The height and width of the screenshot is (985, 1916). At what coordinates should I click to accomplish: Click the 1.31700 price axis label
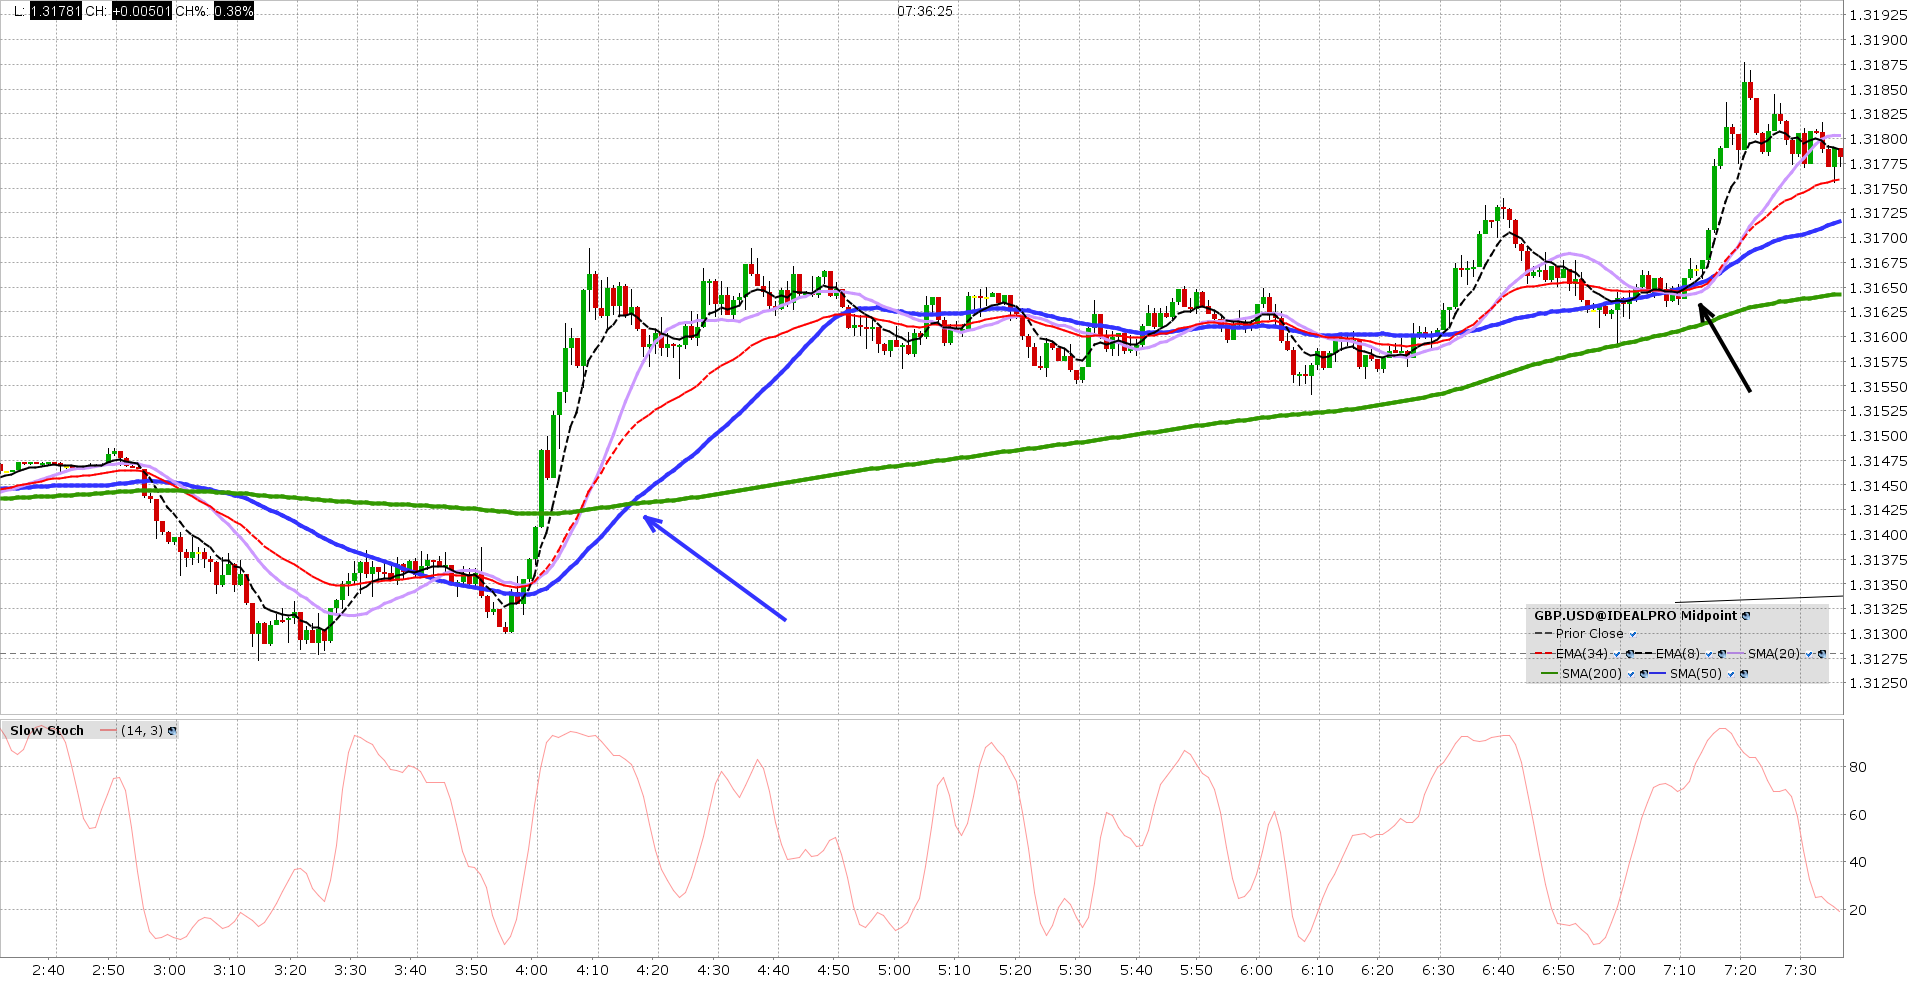1878,238
